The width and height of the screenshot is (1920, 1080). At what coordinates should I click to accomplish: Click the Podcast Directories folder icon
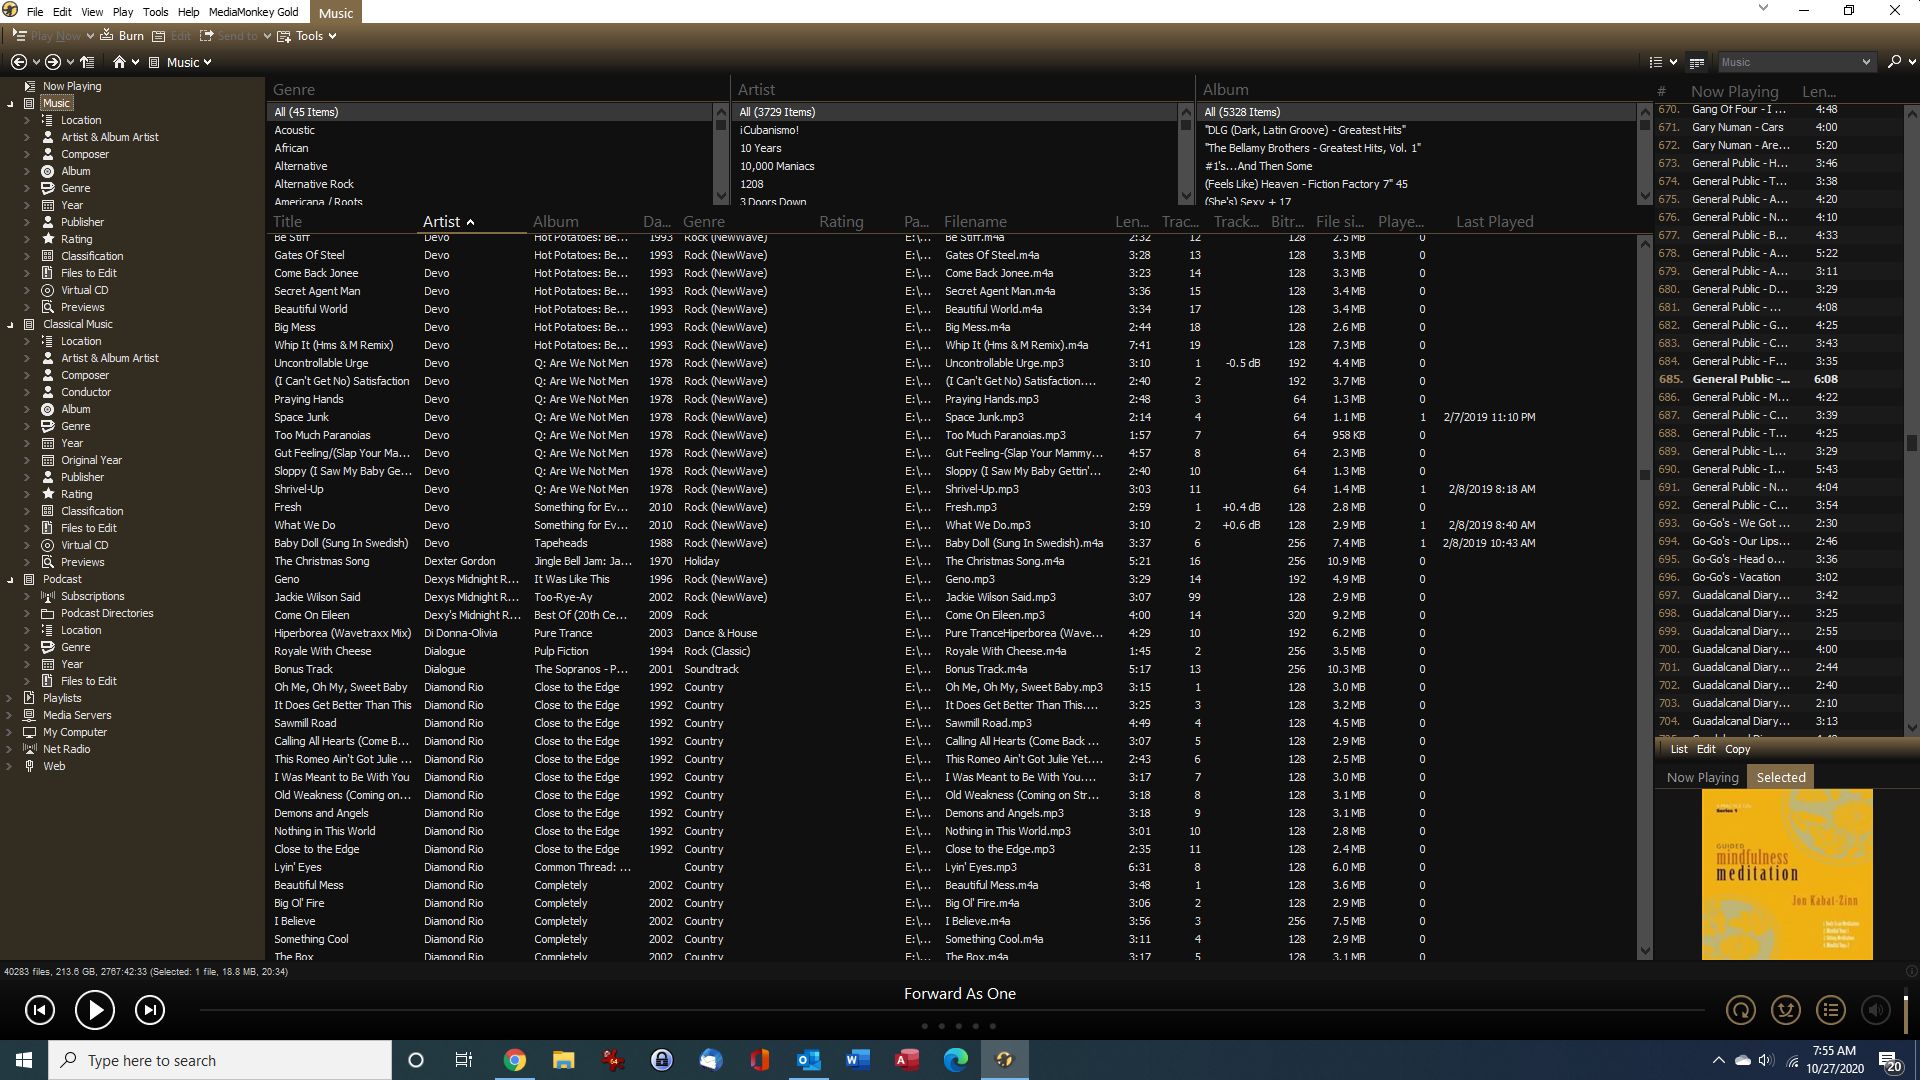click(x=47, y=613)
